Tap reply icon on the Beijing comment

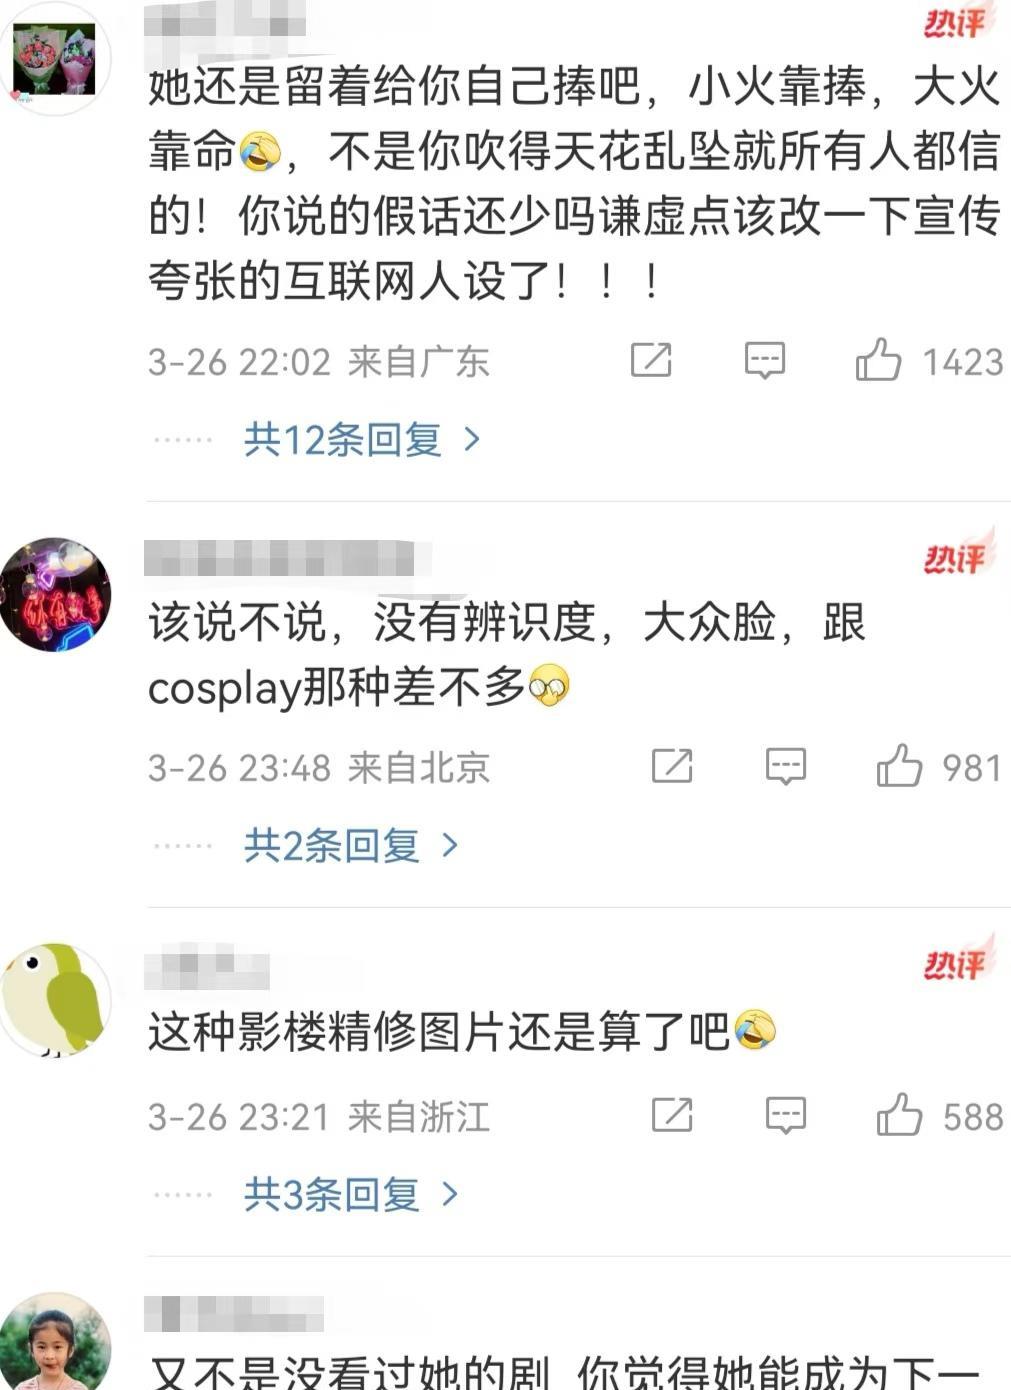click(x=786, y=766)
